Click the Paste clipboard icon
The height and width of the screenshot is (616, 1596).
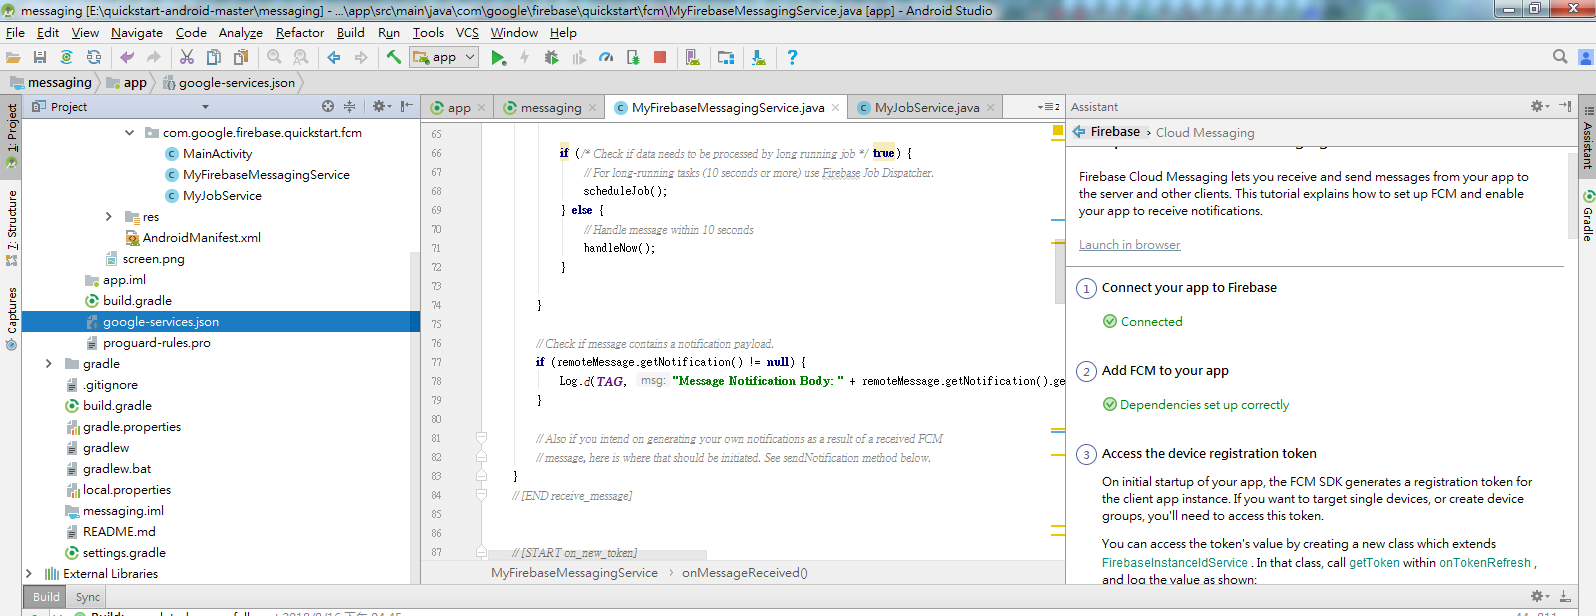pyautogui.click(x=240, y=58)
